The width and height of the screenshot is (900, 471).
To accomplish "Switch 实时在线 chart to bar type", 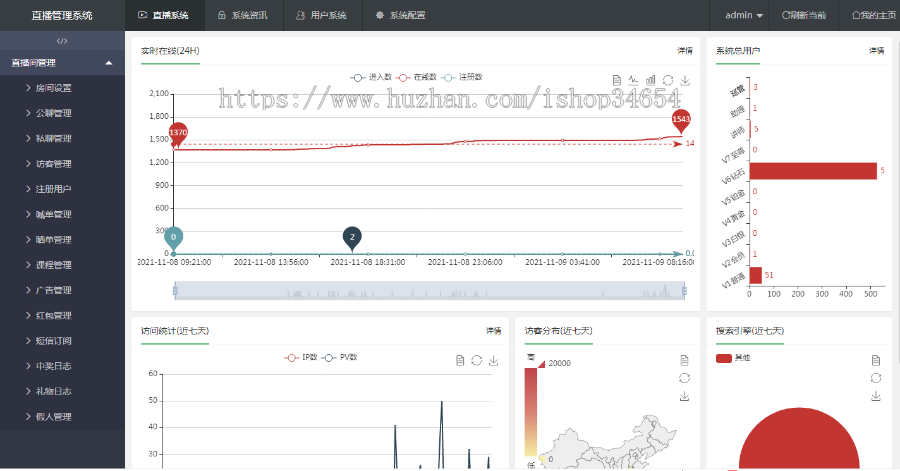I will [x=650, y=80].
